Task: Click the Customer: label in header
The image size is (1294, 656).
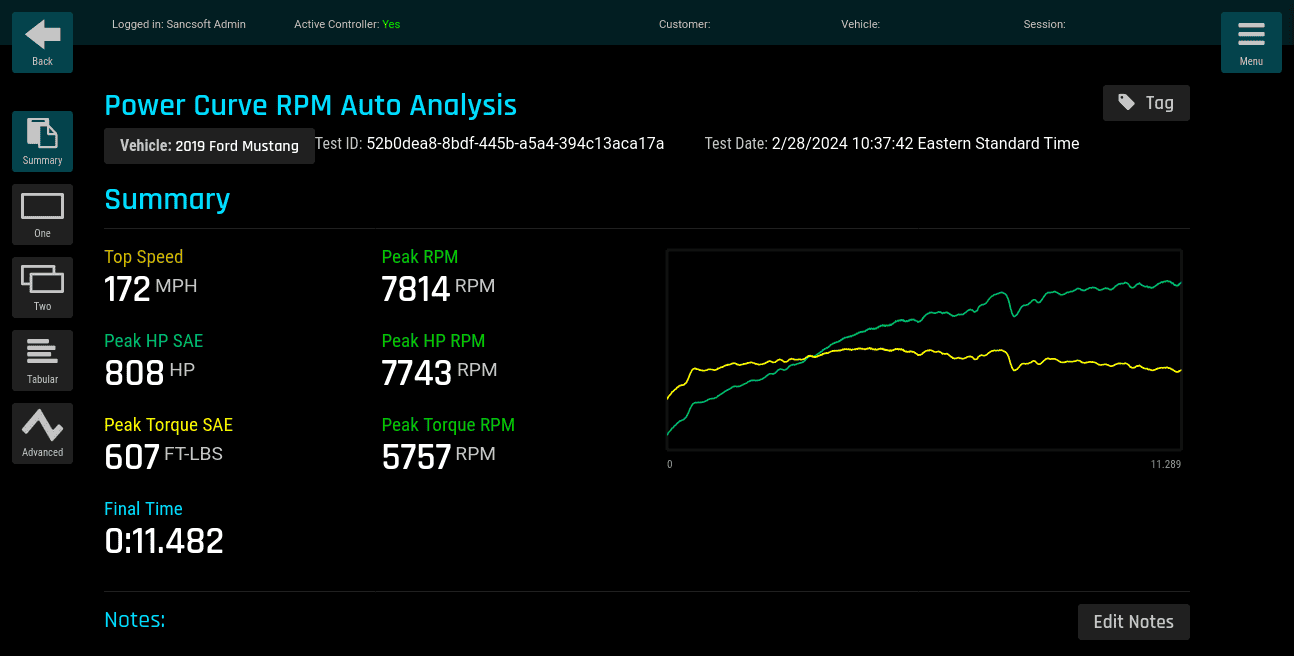Action: point(685,24)
